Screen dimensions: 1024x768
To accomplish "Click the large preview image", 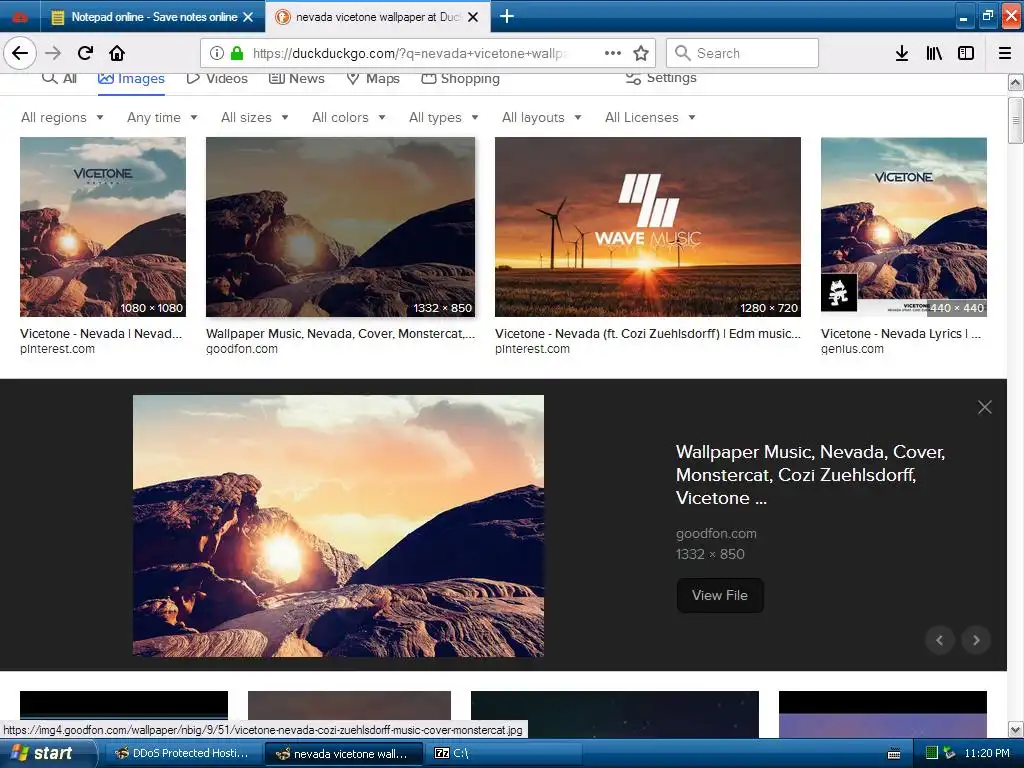I will pos(338,526).
